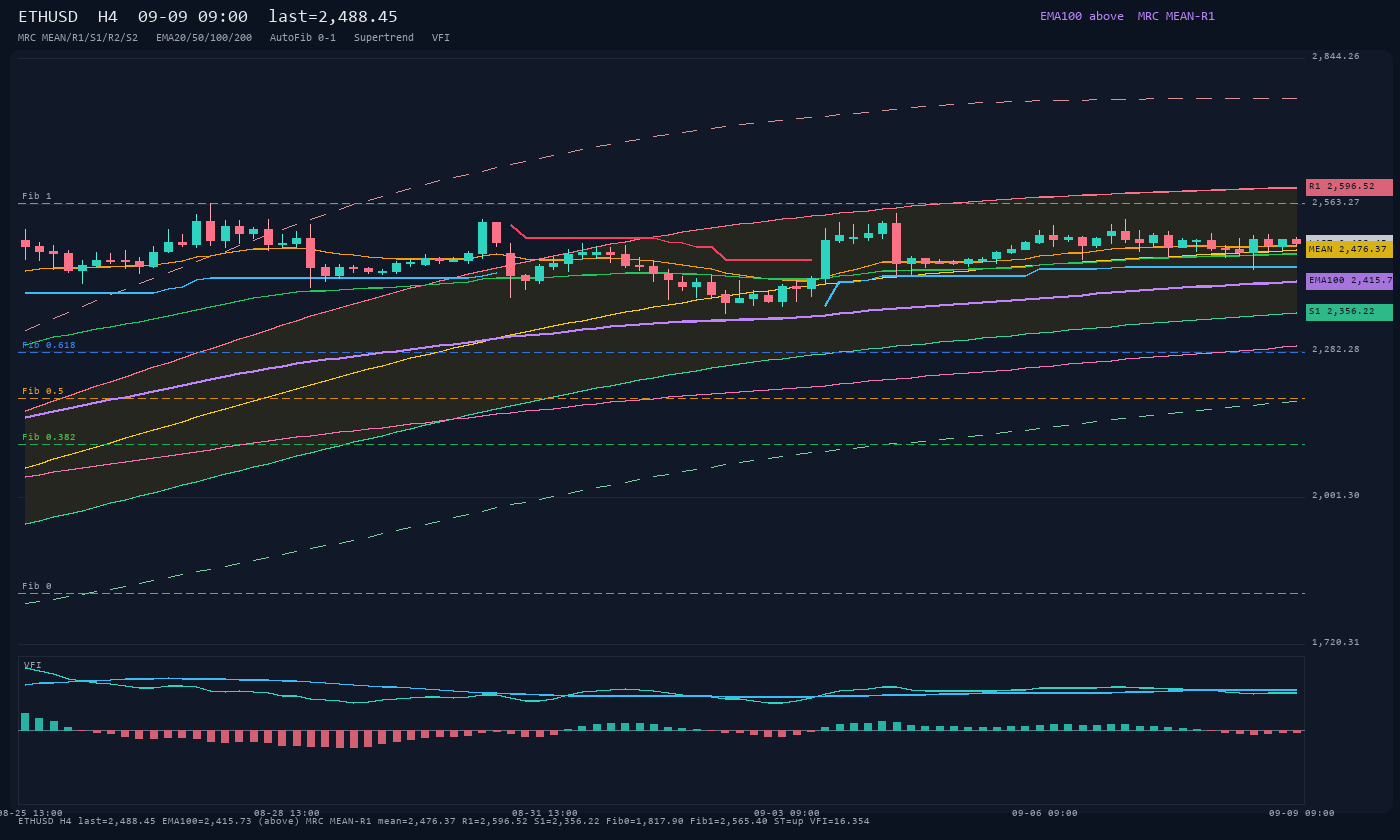
Task: Click the bottom summary line starting 'ETHUSD H4 last='
Action: (x=444, y=821)
